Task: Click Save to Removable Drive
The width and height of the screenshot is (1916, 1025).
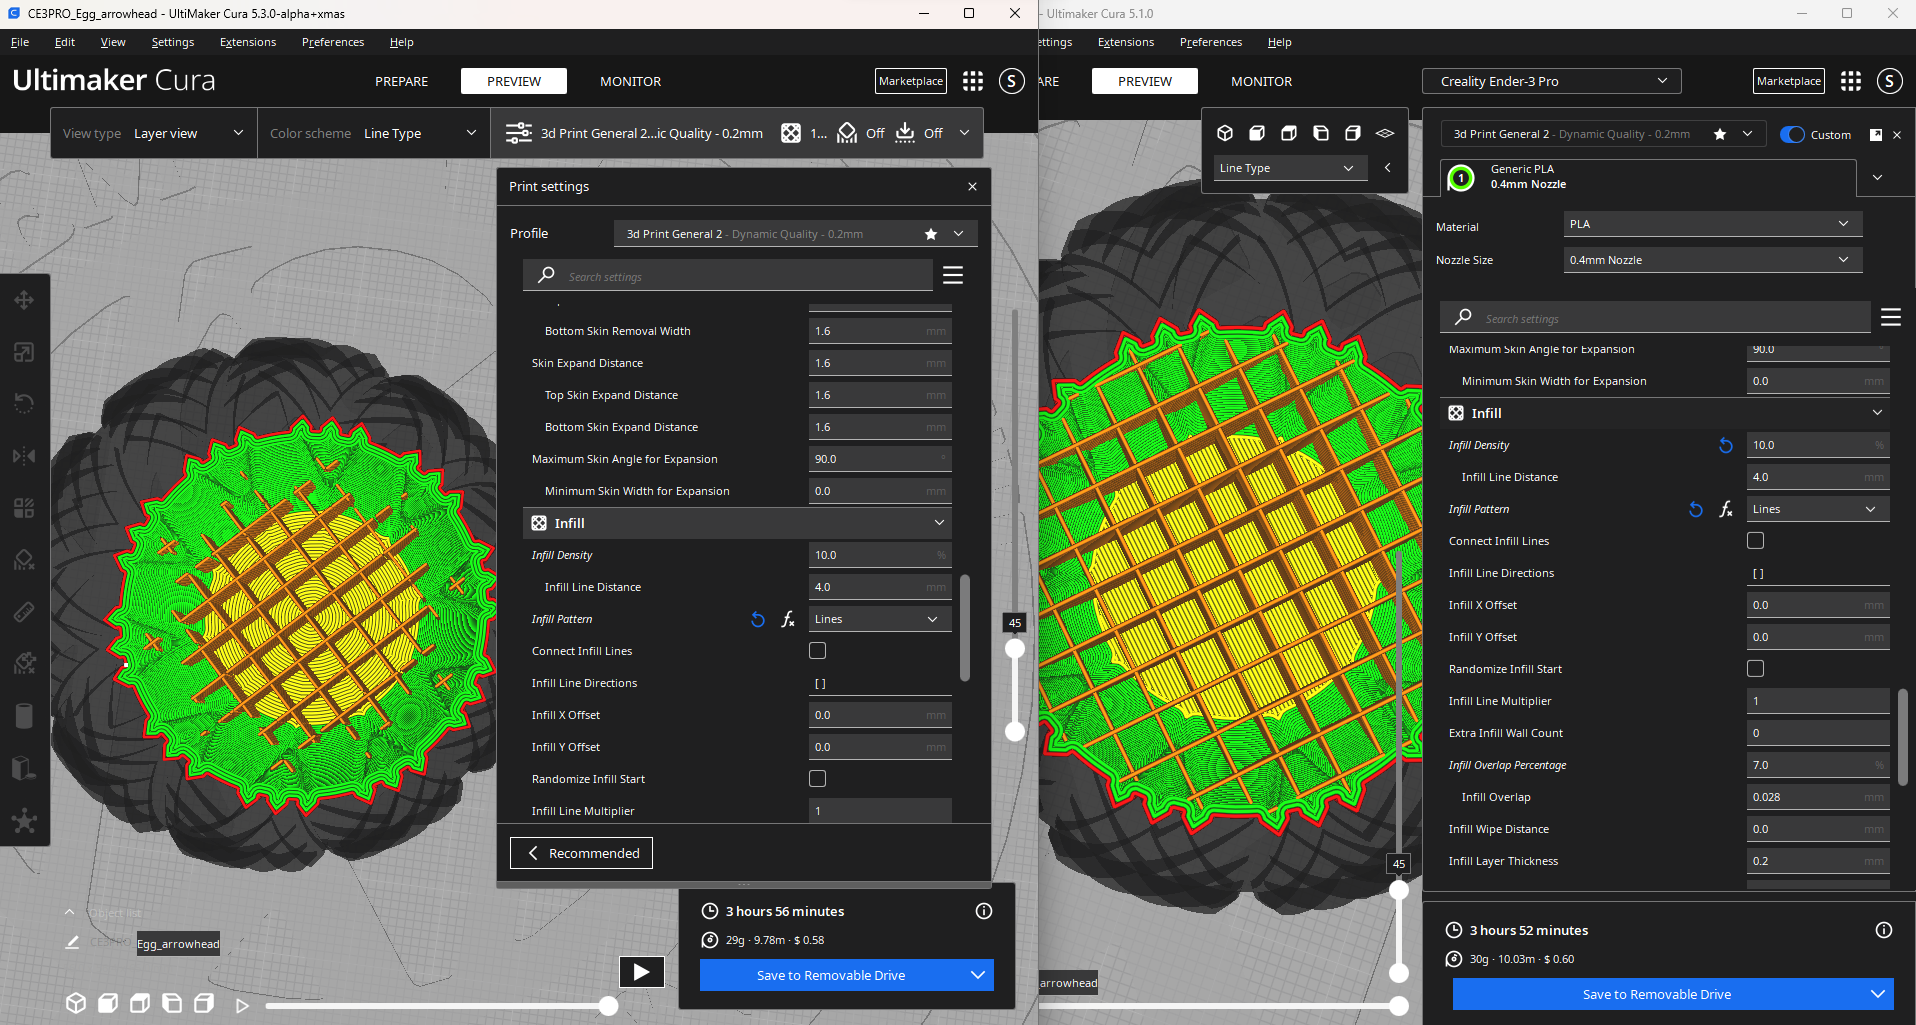Action: [x=830, y=975]
